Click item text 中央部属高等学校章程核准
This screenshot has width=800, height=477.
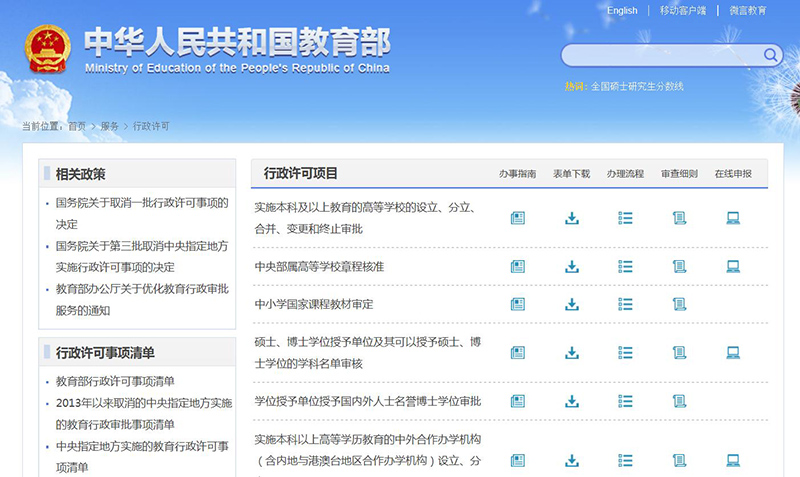click(x=319, y=266)
